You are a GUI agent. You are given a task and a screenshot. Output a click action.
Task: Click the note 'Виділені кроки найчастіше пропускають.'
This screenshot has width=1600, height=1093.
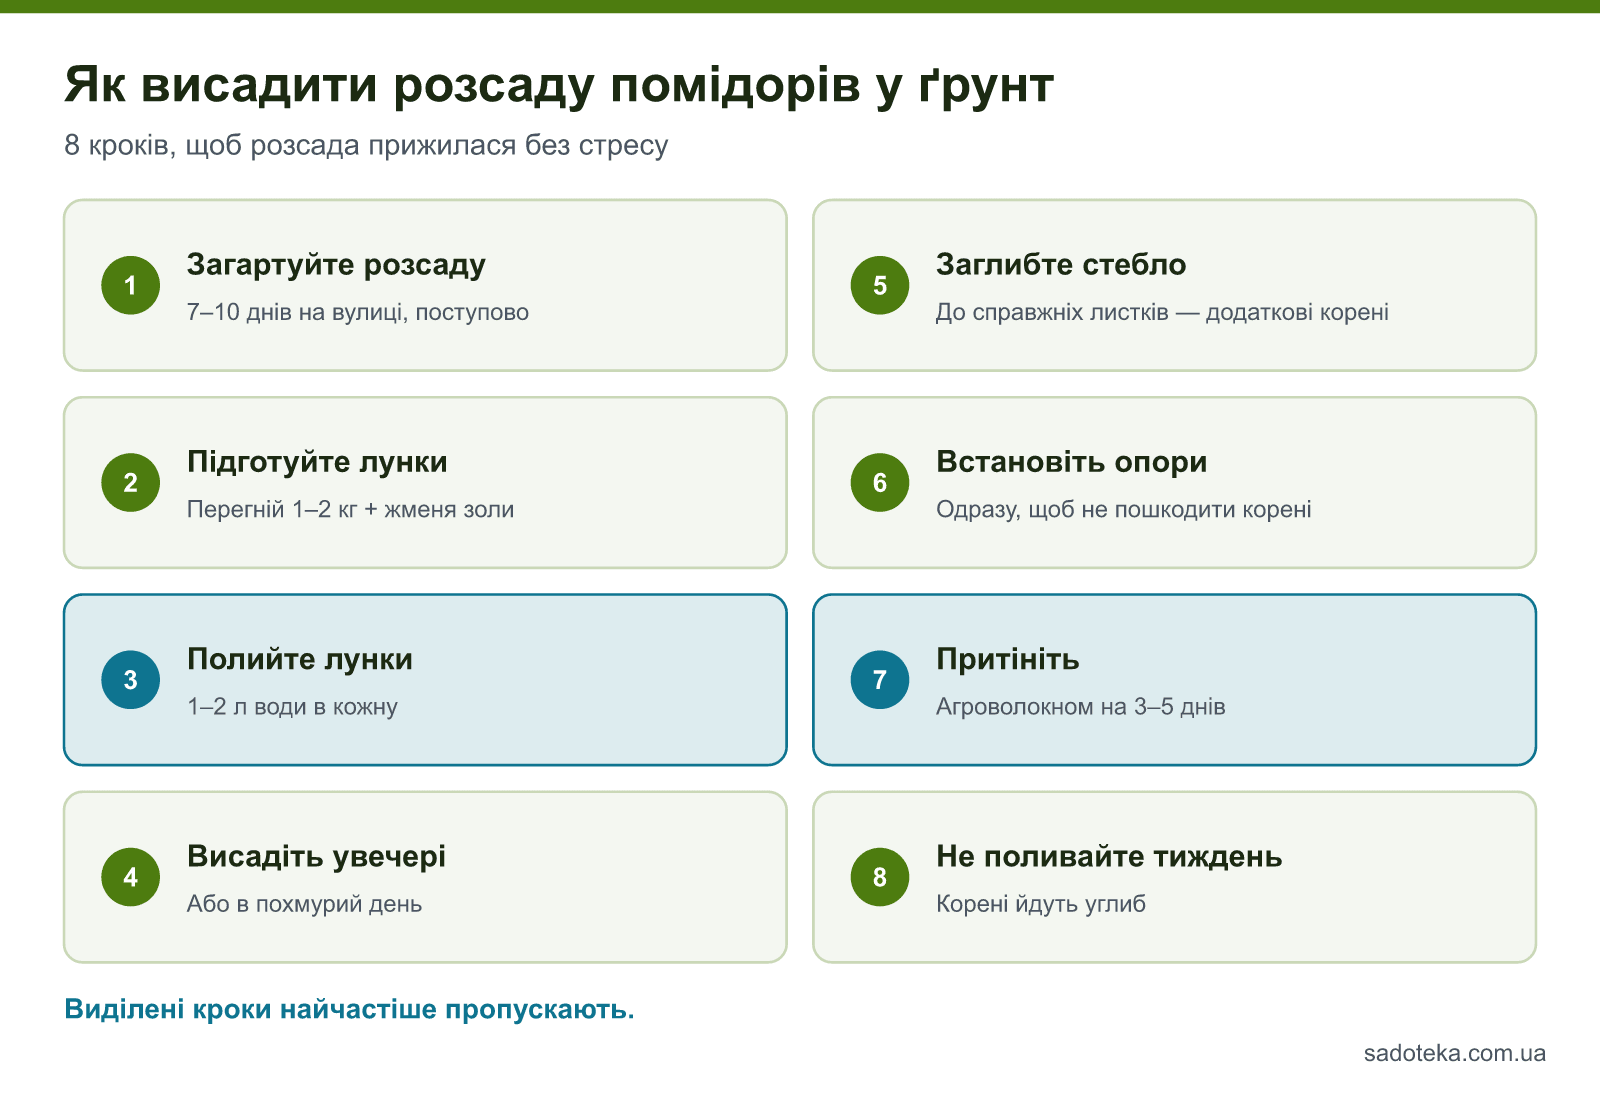349,1009
